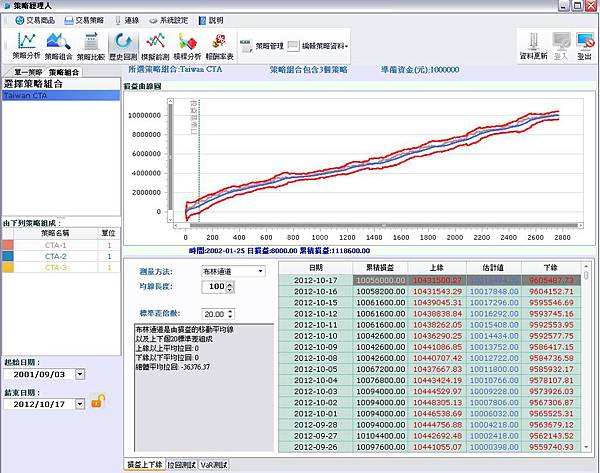
Task: Select the 歷史回測 historical backtest tool
Action: point(123,46)
